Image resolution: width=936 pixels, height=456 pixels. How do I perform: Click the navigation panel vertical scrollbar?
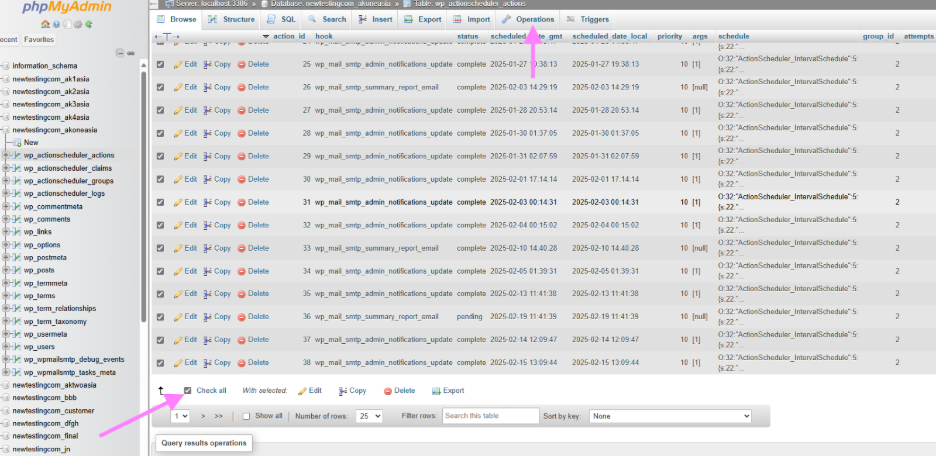(x=143, y=197)
